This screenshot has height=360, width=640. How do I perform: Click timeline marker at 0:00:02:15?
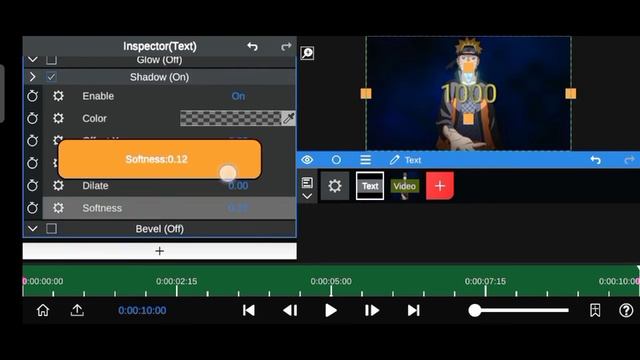coord(176,282)
